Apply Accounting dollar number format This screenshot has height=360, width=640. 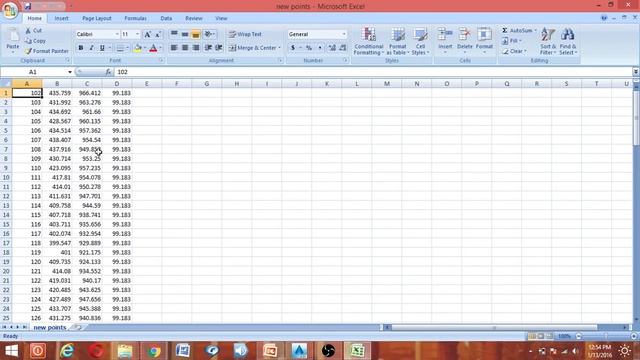point(293,48)
